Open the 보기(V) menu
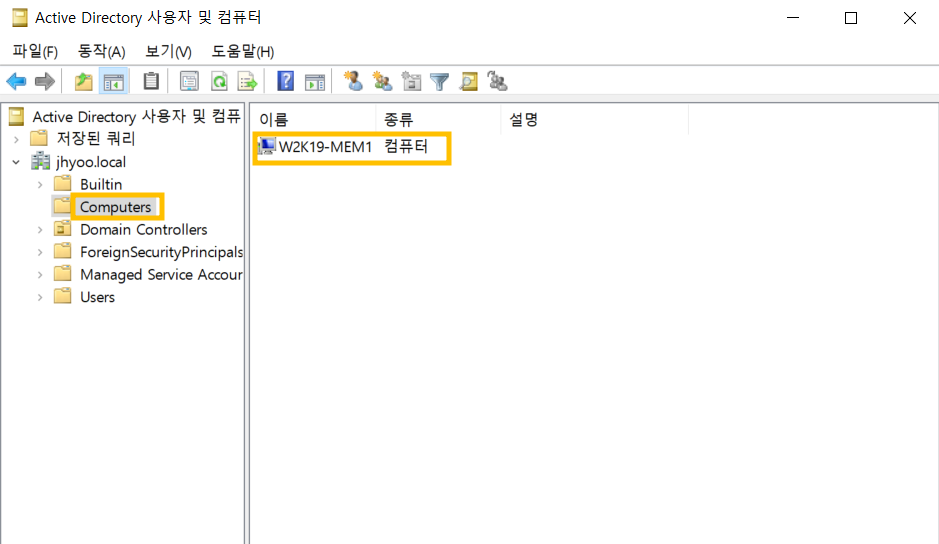The image size is (939, 544). coord(168,52)
